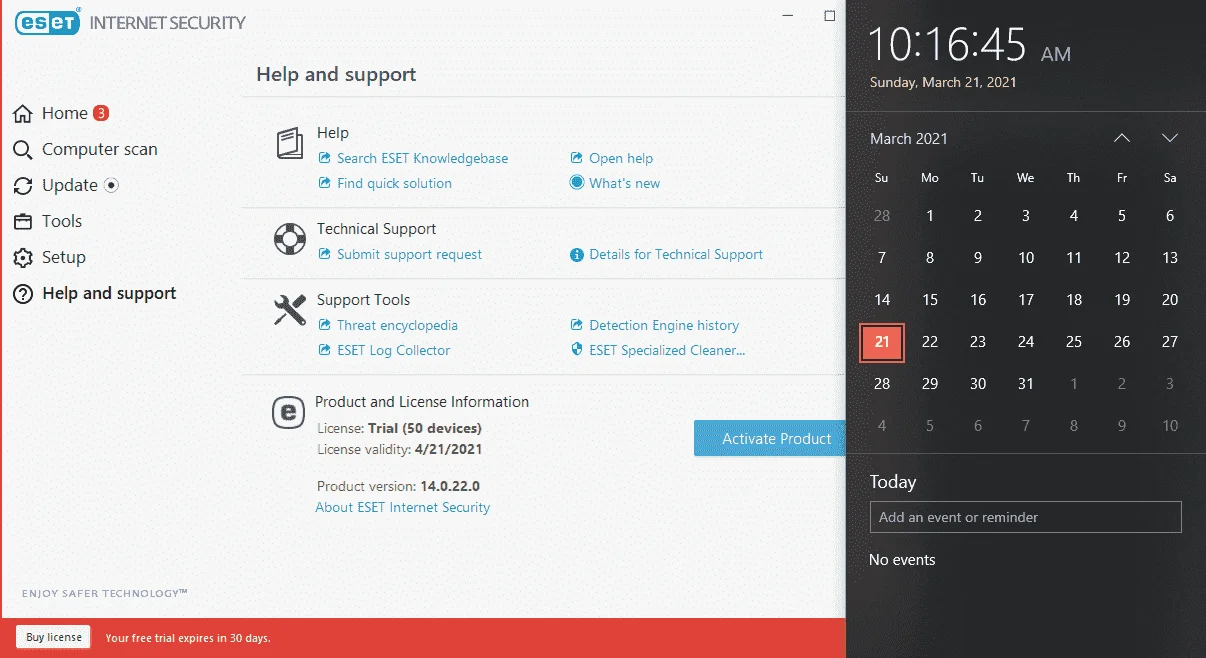Click the Home house icon
1206x658 pixels.
coord(23,114)
